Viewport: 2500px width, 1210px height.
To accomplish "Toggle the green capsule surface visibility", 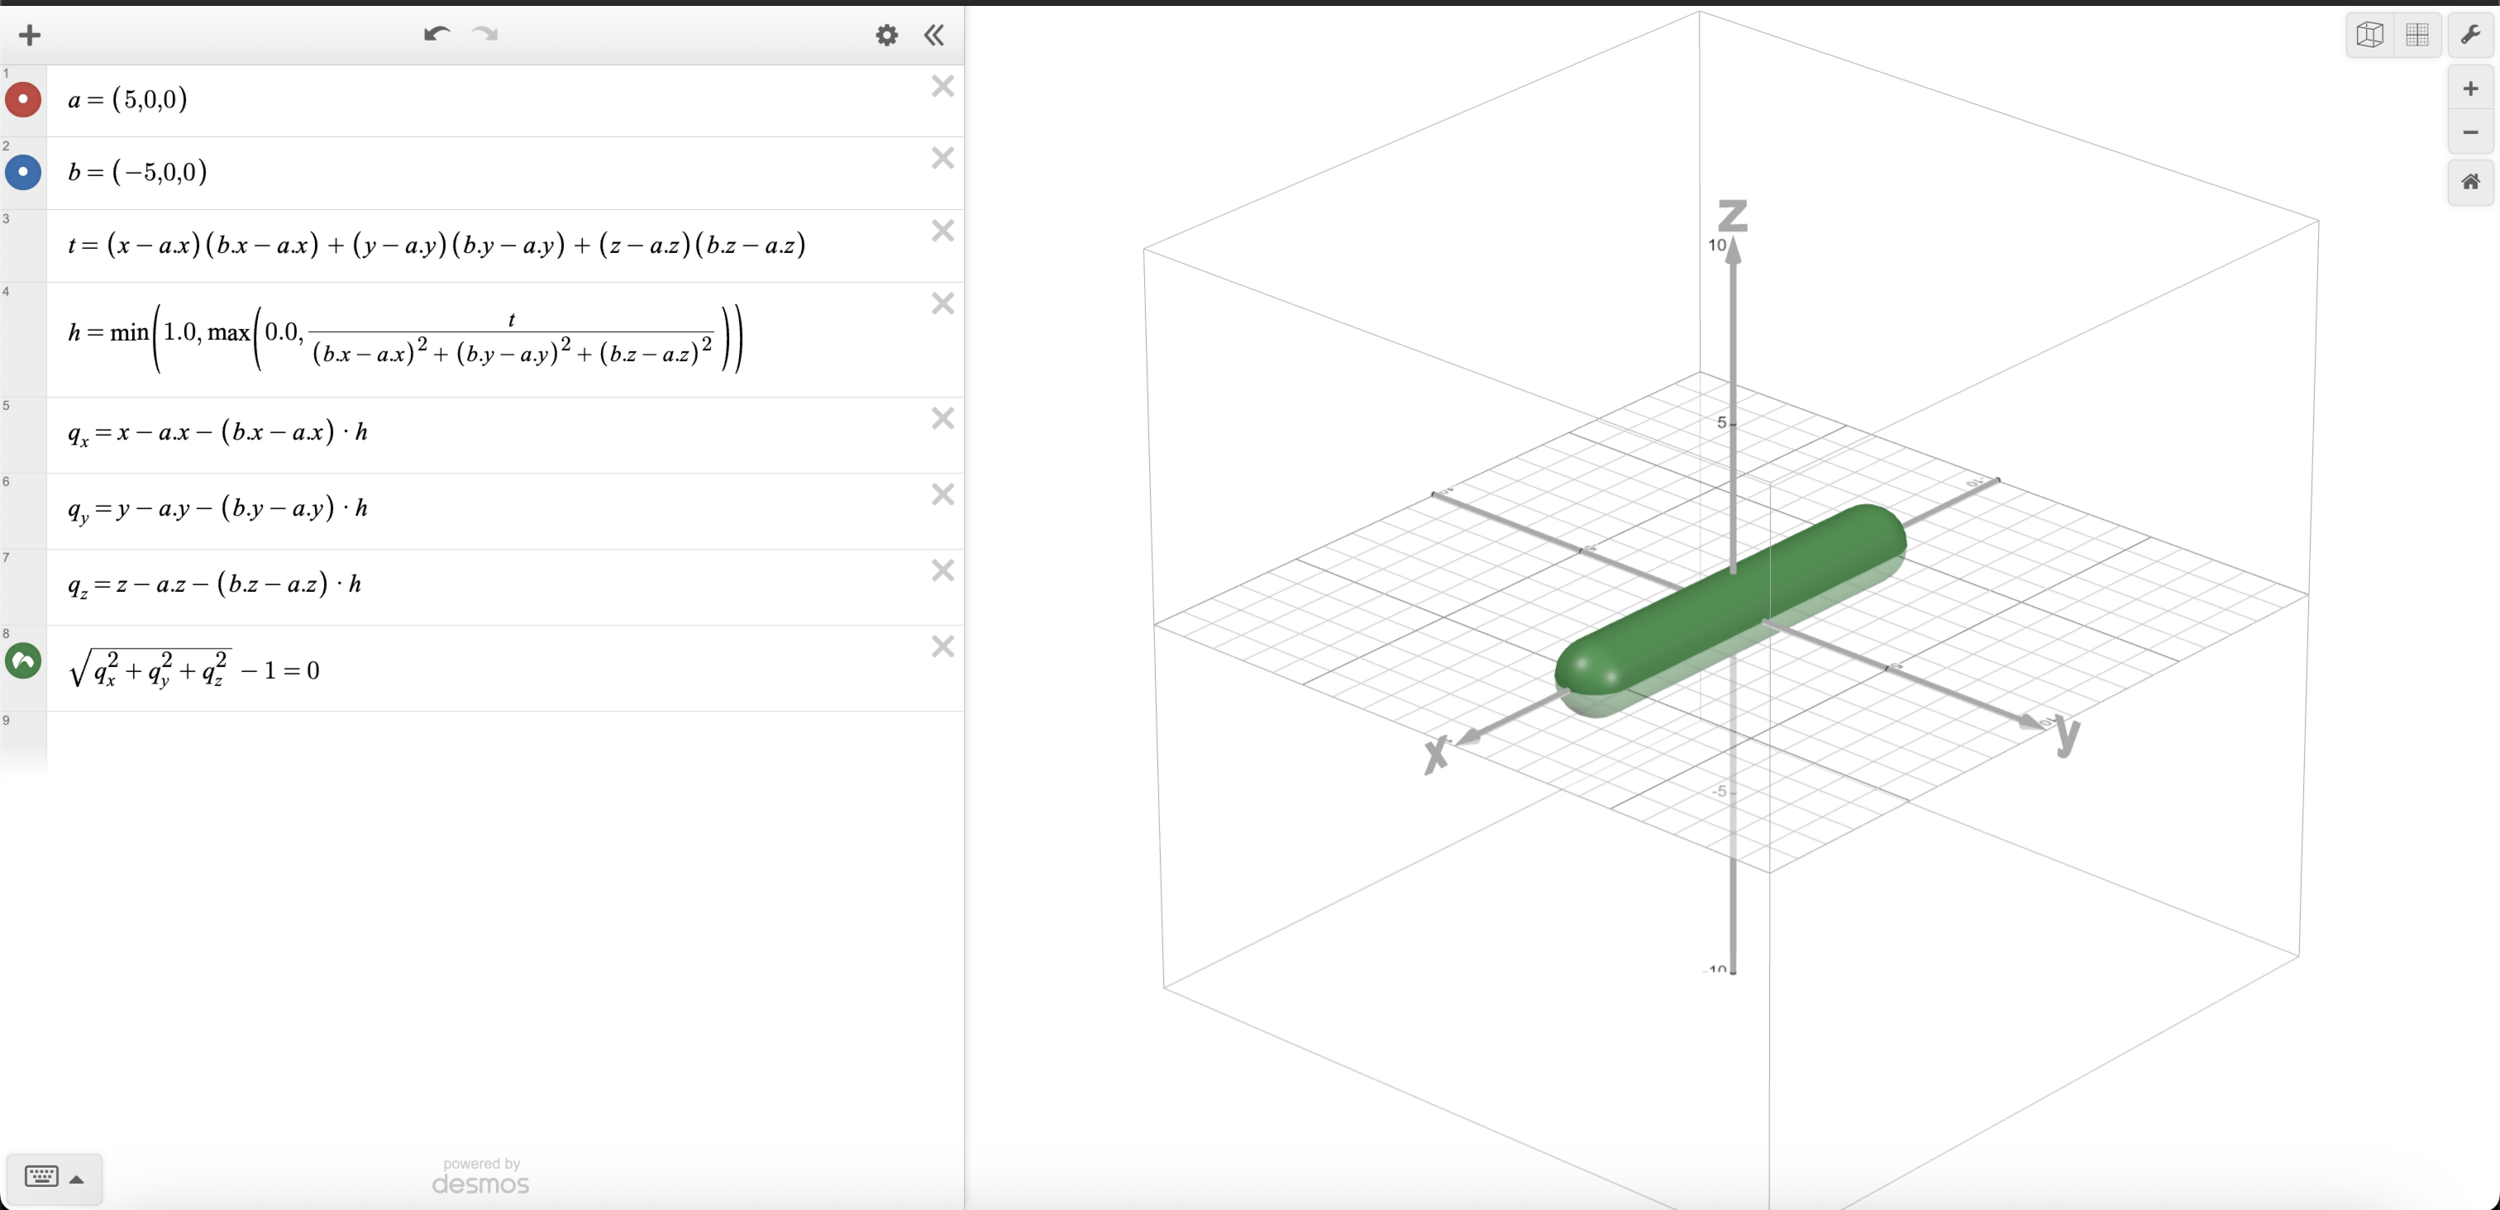I will point(23,661).
